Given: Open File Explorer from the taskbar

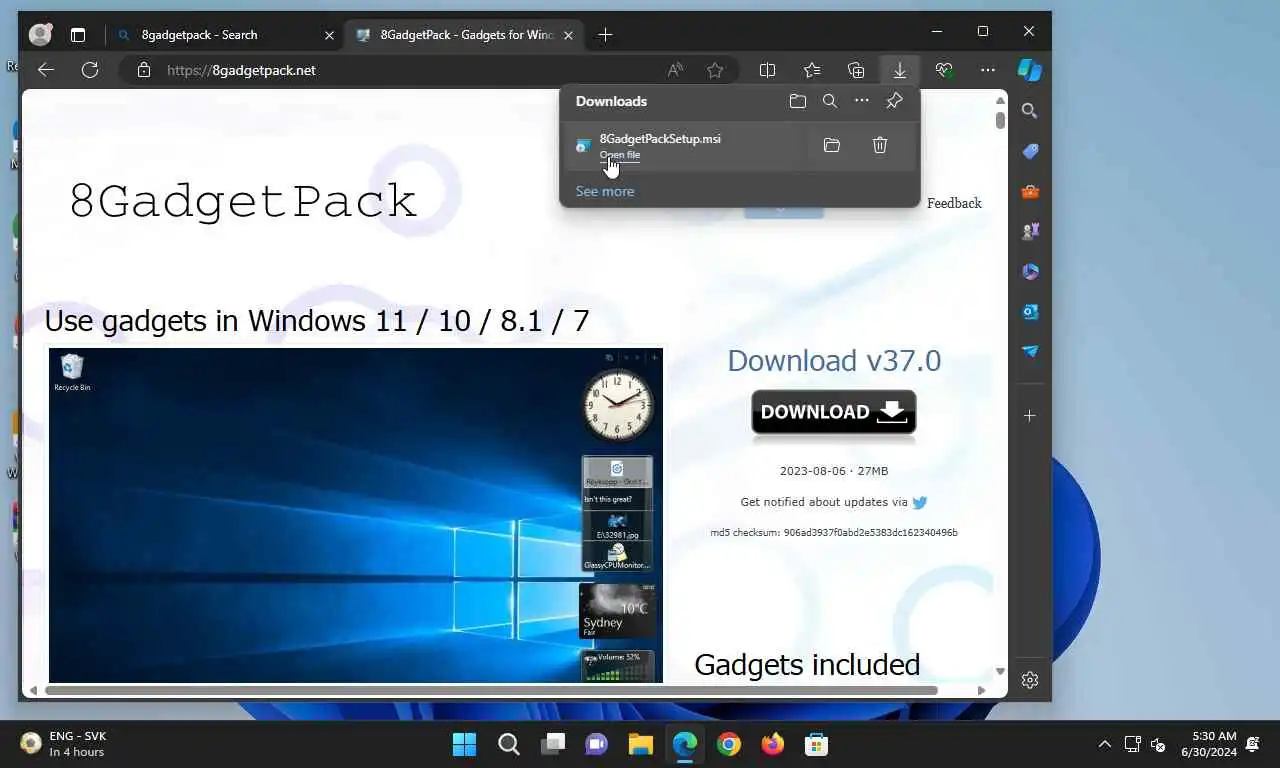Looking at the screenshot, I should tap(641, 744).
